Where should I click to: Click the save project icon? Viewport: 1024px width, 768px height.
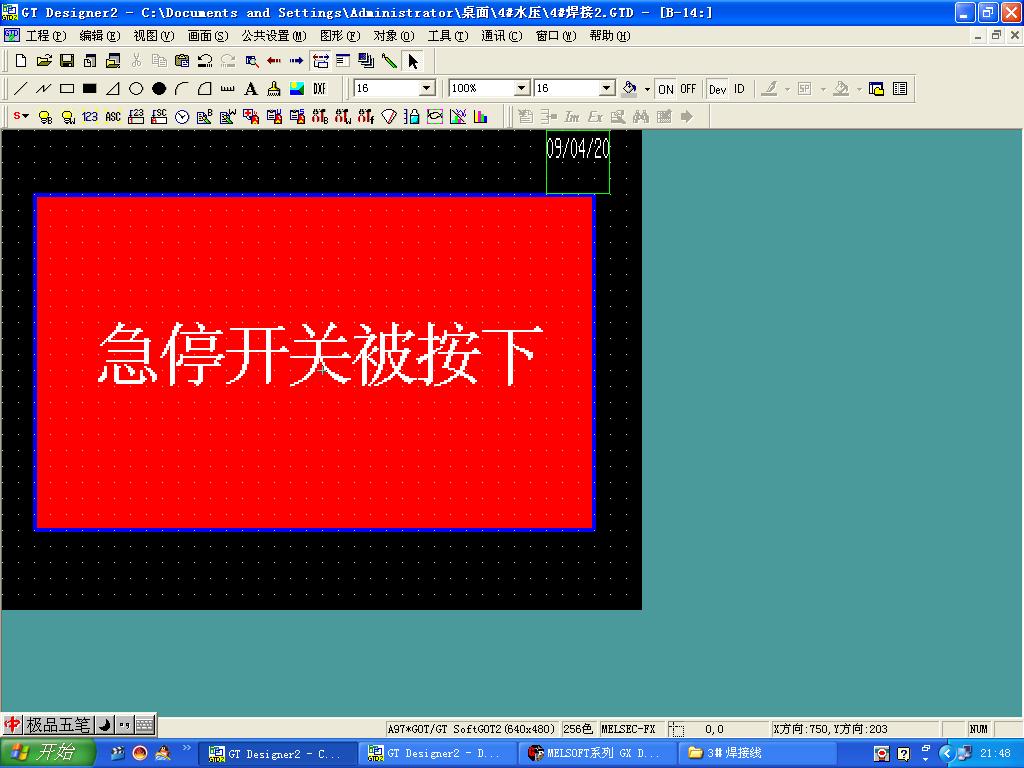coord(67,61)
